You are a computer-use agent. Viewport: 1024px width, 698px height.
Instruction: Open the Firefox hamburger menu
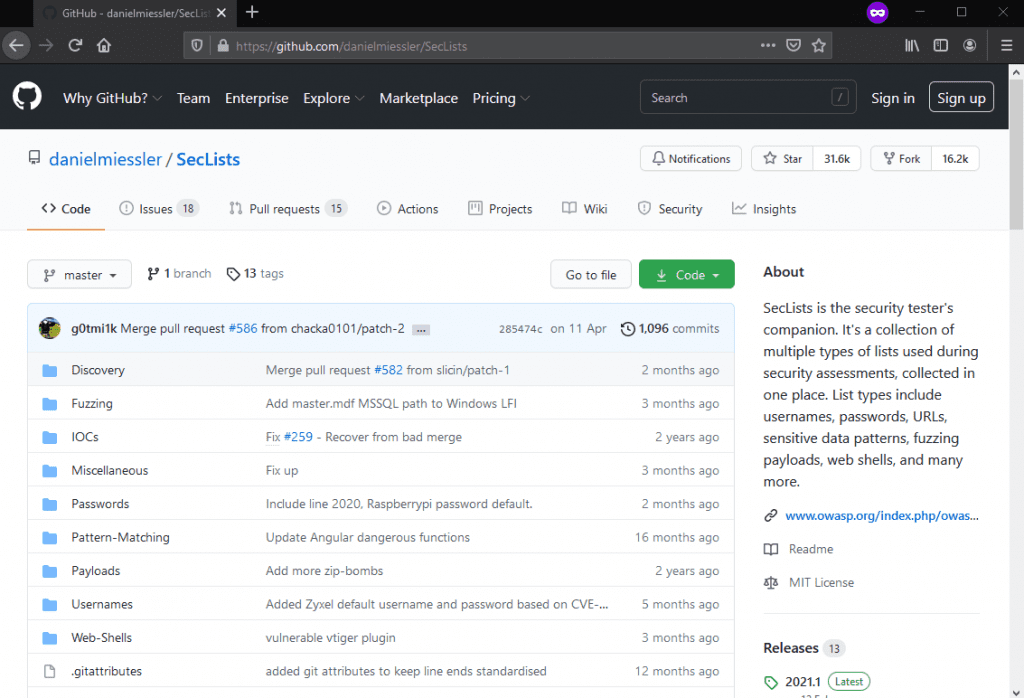pyautogui.click(x=1006, y=45)
